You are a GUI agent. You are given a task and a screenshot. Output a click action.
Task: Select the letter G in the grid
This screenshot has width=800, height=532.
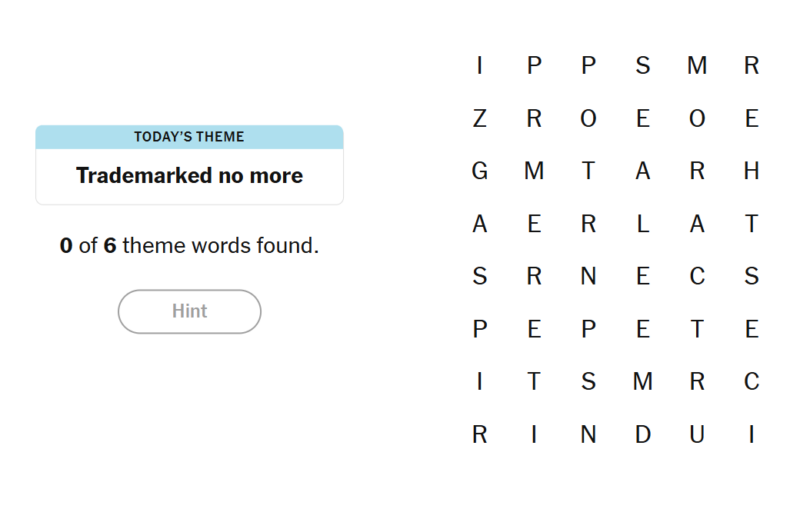480,171
